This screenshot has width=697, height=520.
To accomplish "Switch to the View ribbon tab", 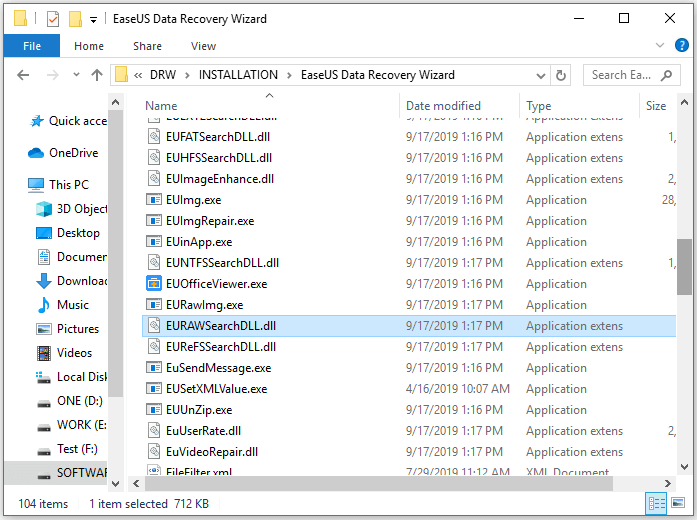I will pos(203,46).
